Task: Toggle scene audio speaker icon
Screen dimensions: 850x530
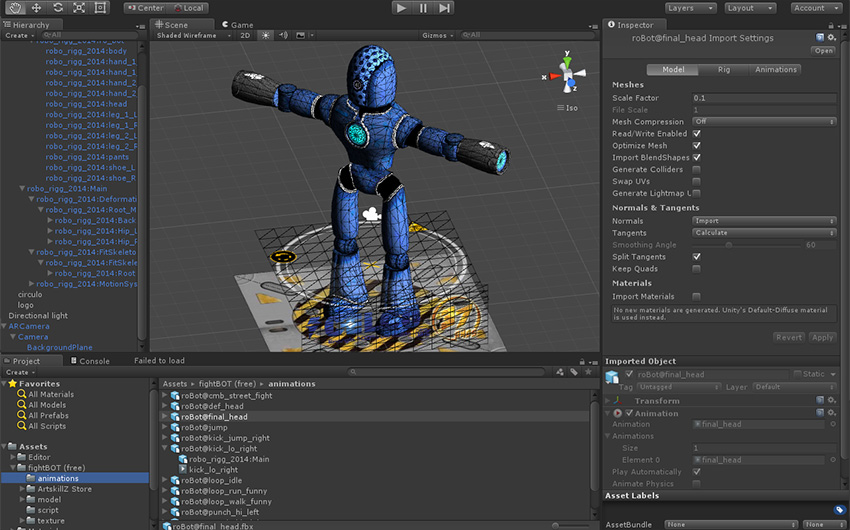Action: pos(283,35)
